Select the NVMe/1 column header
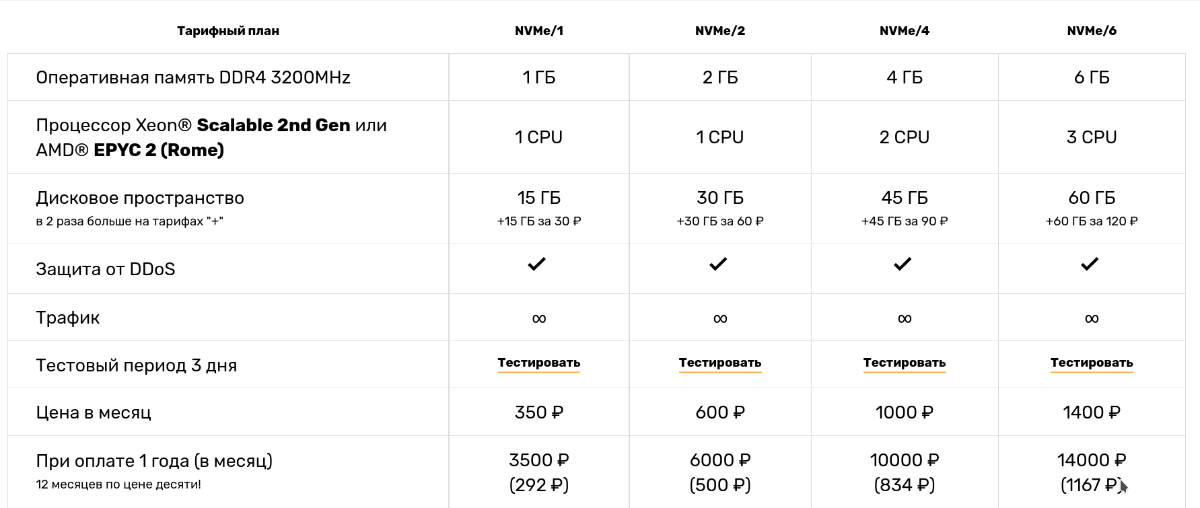 [x=539, y=31]
